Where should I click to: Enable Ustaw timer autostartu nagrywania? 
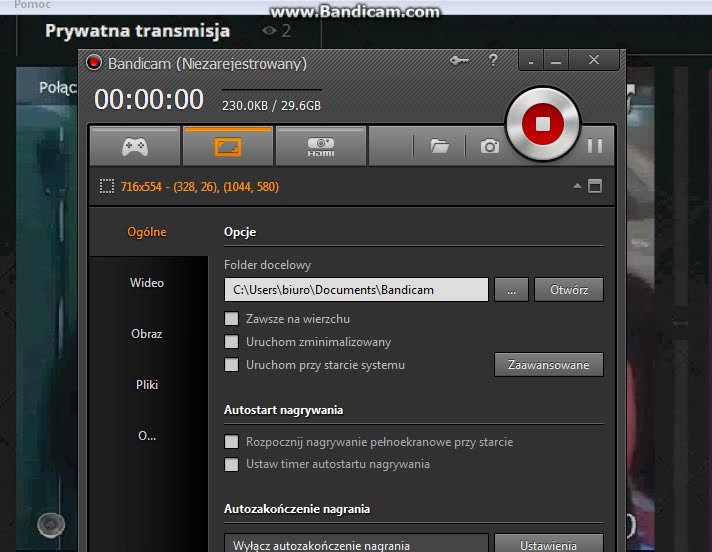pyautogui.click(x=232, y=464)
